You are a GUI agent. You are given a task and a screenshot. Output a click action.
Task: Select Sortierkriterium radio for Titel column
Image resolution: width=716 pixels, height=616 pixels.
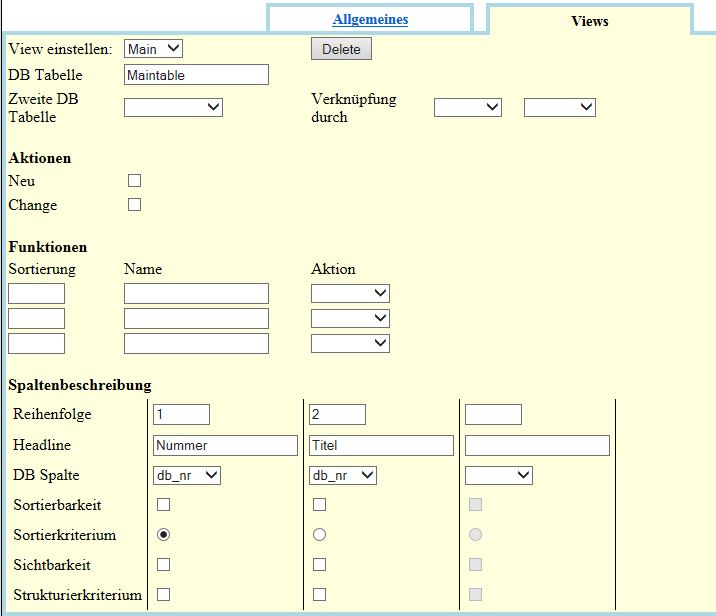click(319, 535)
